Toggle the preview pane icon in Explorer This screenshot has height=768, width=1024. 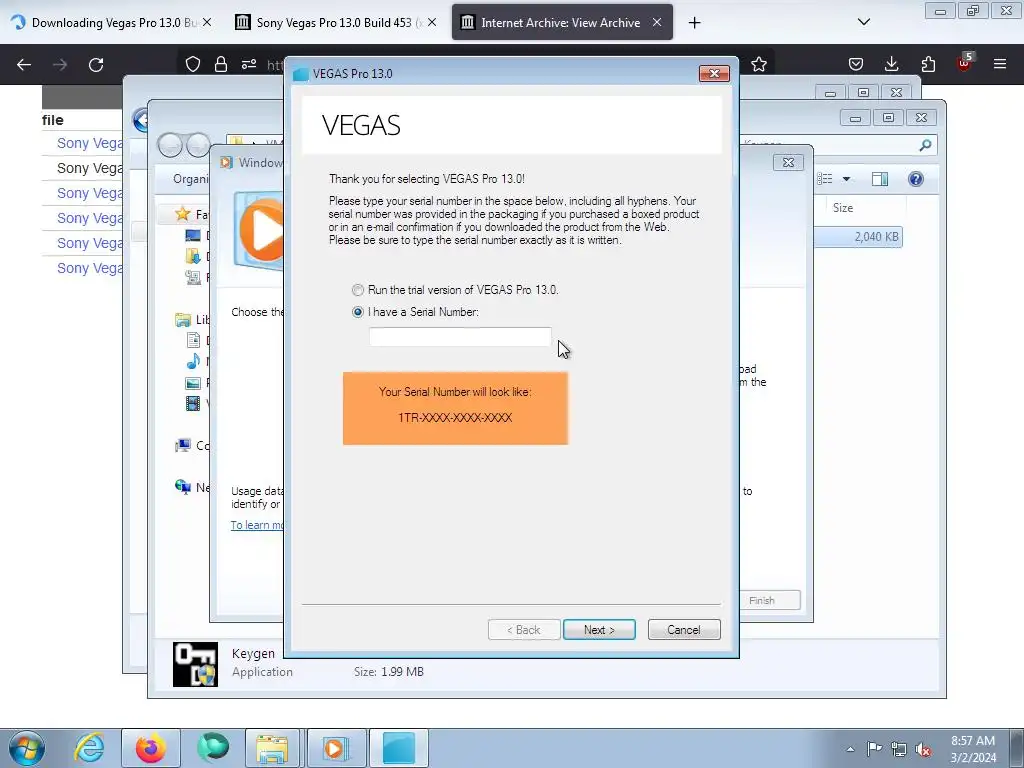pyautogui.click(x=880, y=179)
